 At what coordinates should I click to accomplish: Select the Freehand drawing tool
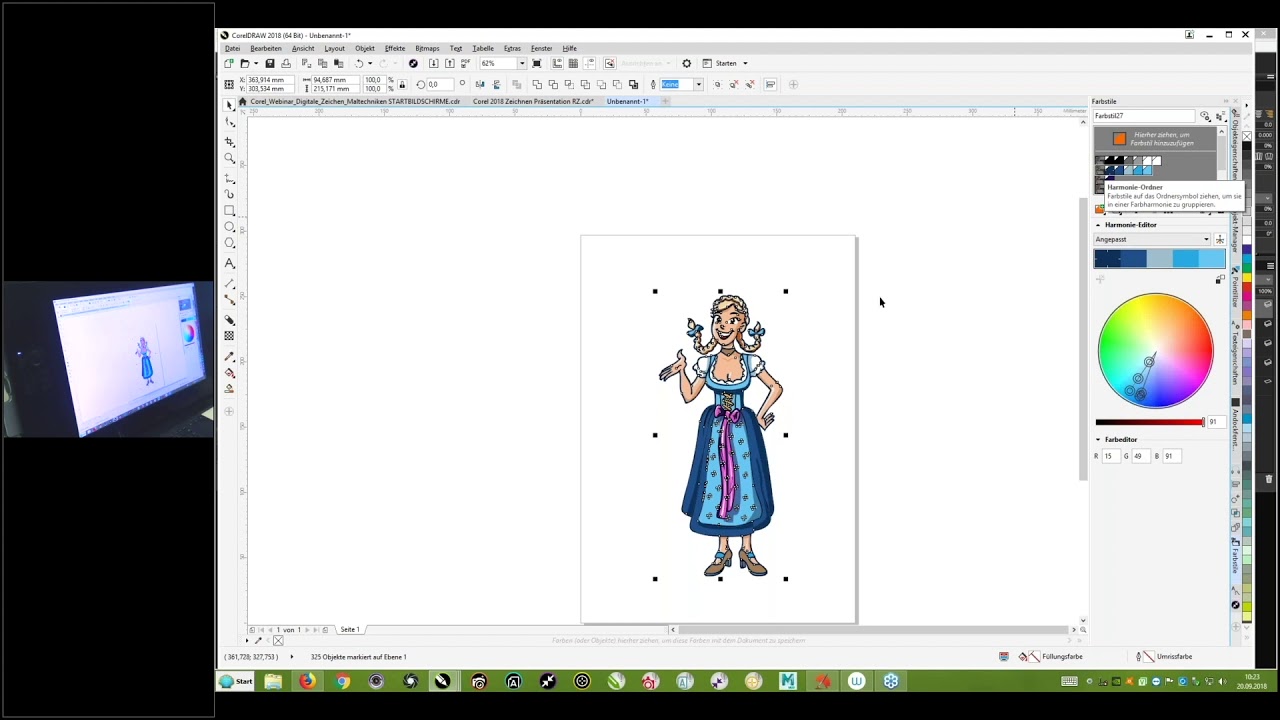pyautogui.click(x=229, y=177)
